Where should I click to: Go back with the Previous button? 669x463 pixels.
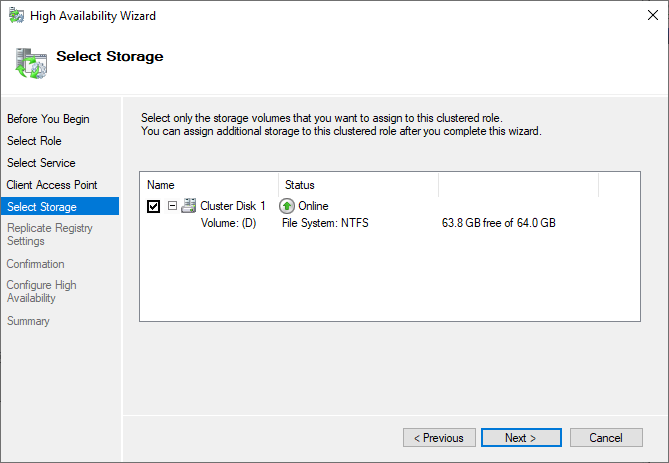tap(439, 438)
